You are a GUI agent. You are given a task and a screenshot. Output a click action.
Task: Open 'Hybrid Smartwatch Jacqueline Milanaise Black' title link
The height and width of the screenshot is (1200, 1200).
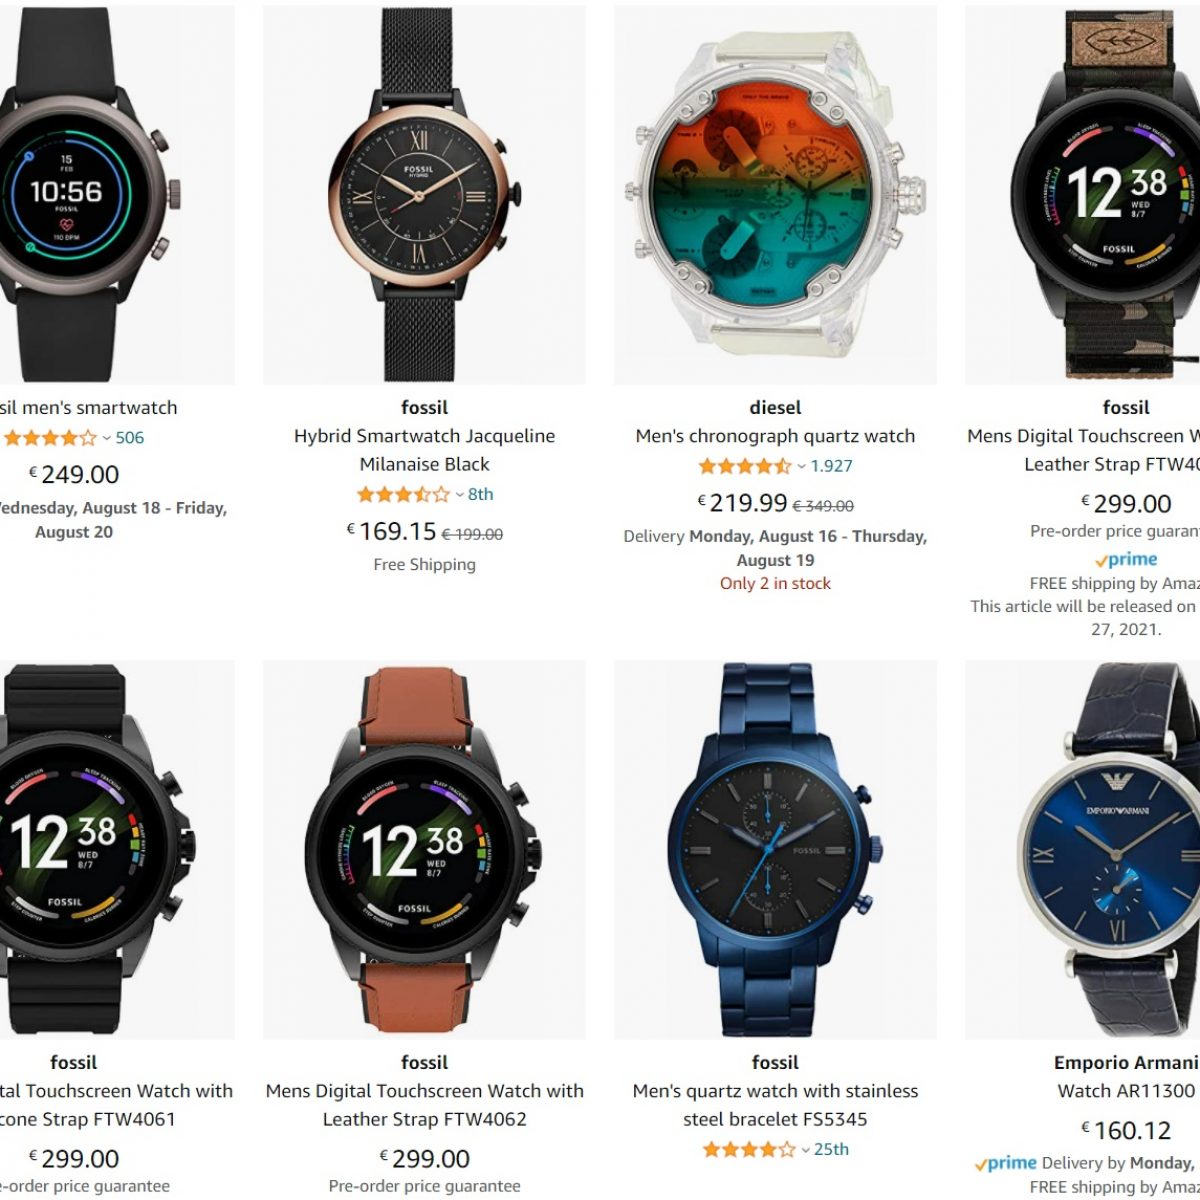click(424, 450)
